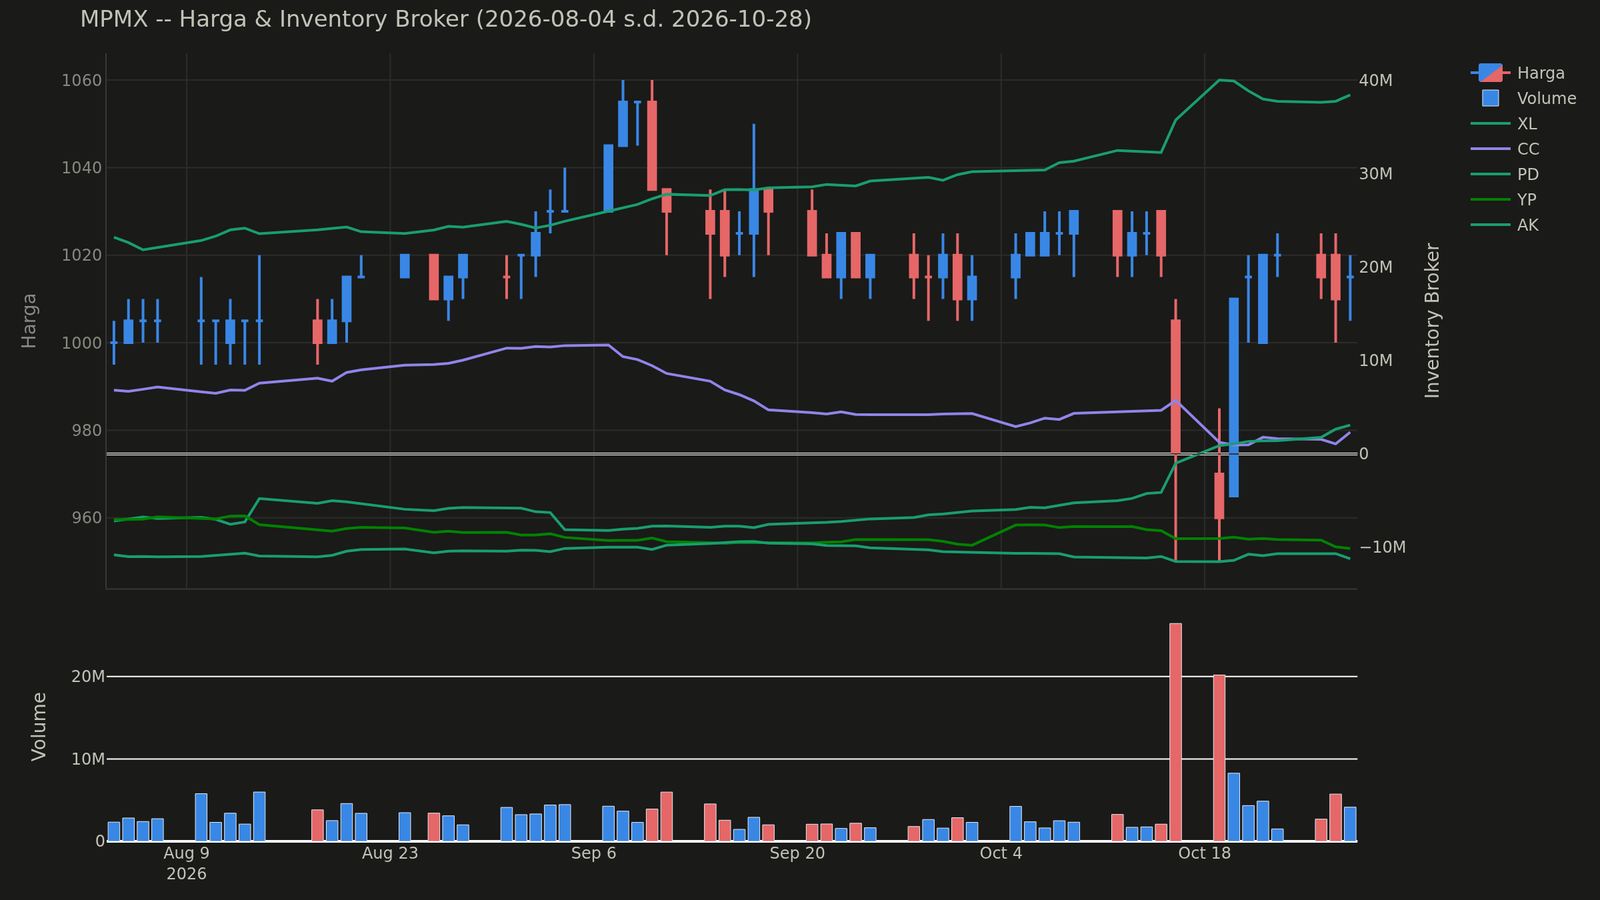Screen dimensions: 1600x900
Task: Click the 1000 price tick label
Action: click(82, 343)
